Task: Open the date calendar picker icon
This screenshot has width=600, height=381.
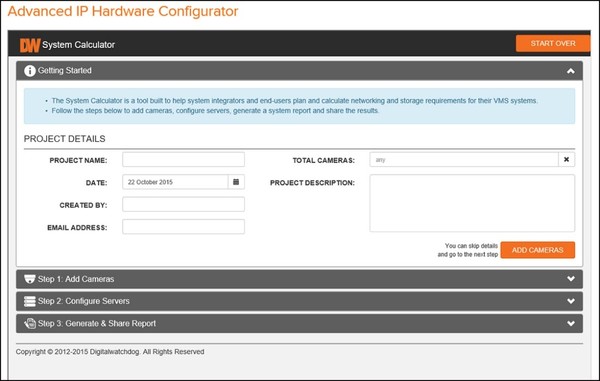Action: click(x=236, y=182)
